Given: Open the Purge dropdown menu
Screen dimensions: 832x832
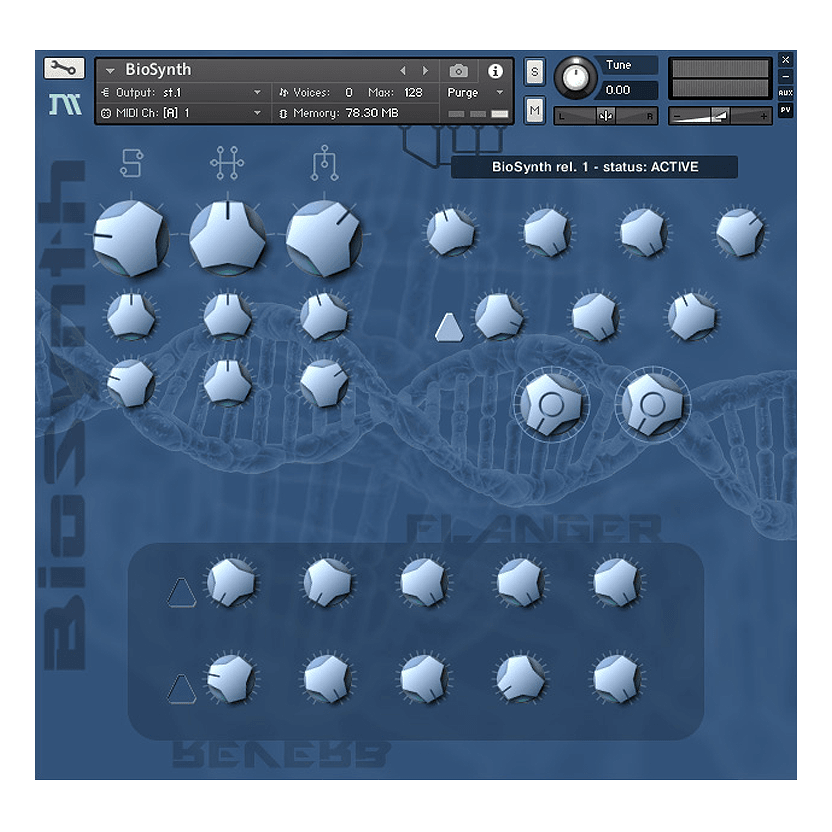Looking at the screenshot, I should pos(465,92).
